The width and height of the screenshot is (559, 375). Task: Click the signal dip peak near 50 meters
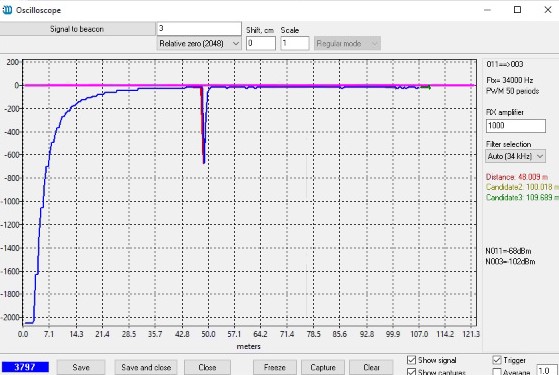204,163
